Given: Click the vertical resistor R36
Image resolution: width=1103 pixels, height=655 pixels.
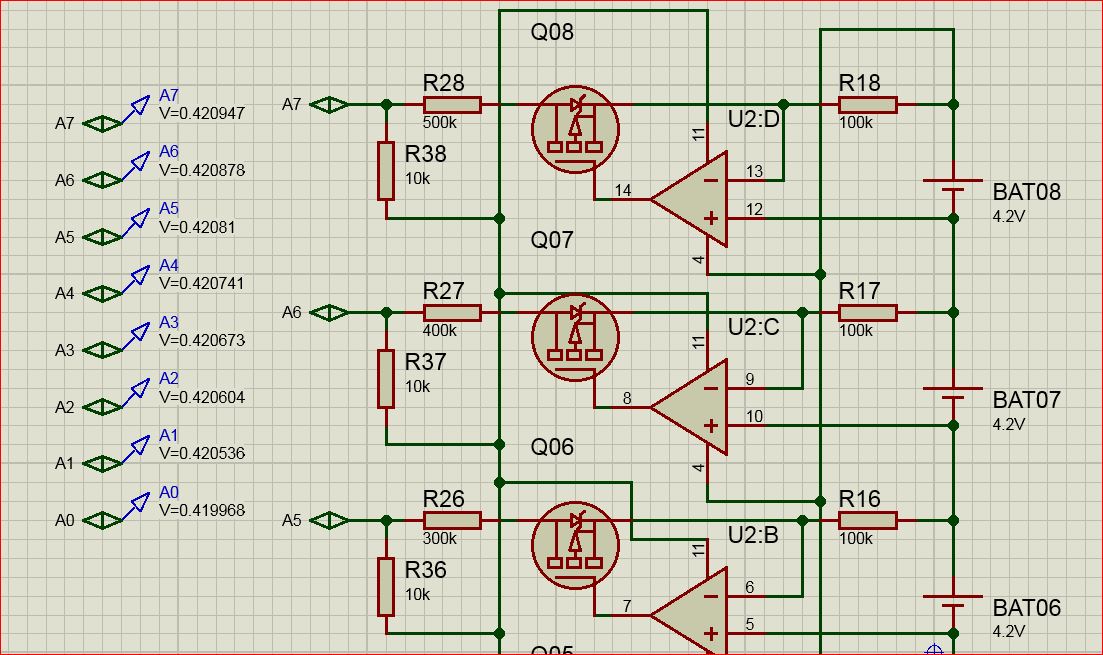Looking at the screenshot, I should click(x=386, y=587).
